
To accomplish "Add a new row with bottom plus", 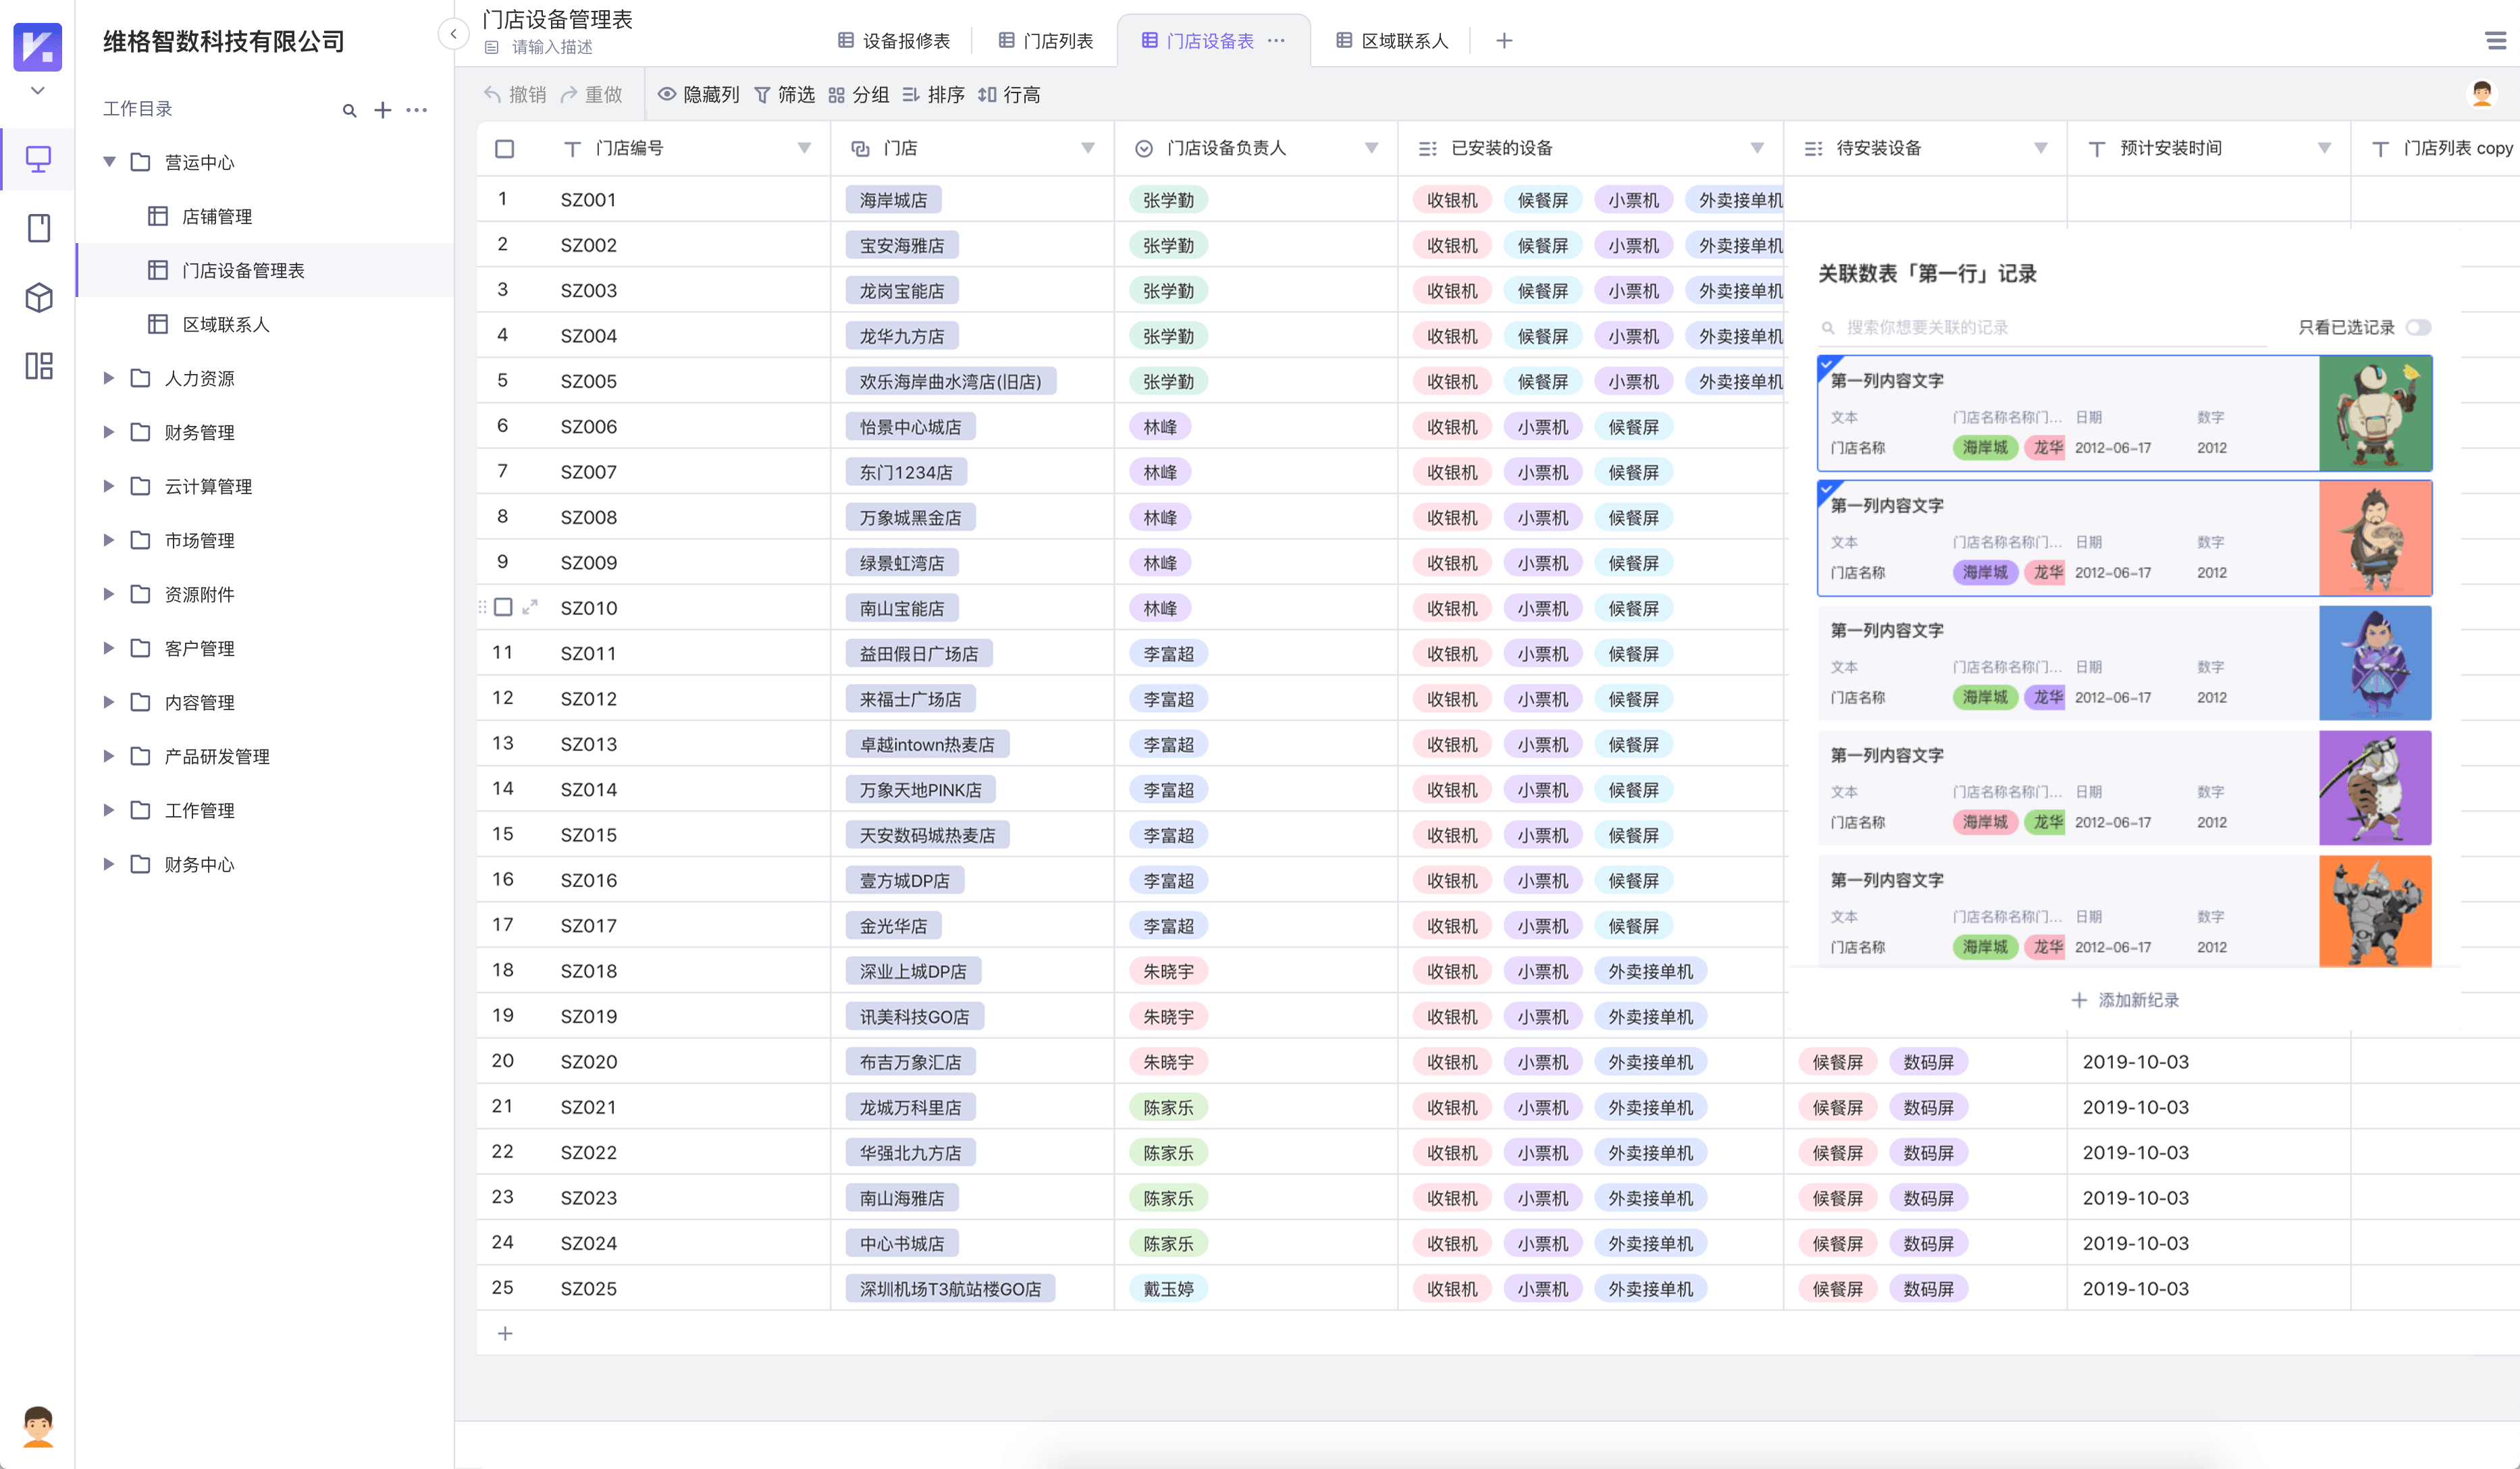I will point(505,1333).
